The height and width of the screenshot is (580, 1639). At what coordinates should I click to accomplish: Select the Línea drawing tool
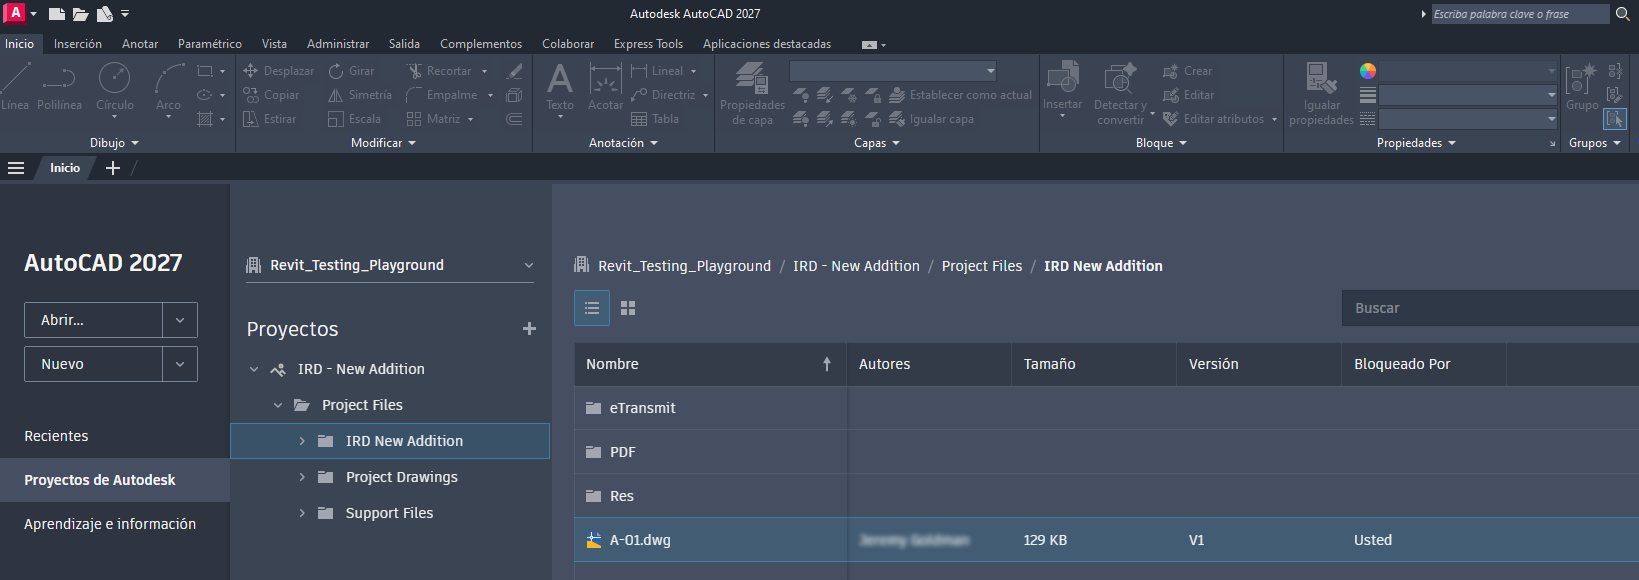click(x=15, y=87)
